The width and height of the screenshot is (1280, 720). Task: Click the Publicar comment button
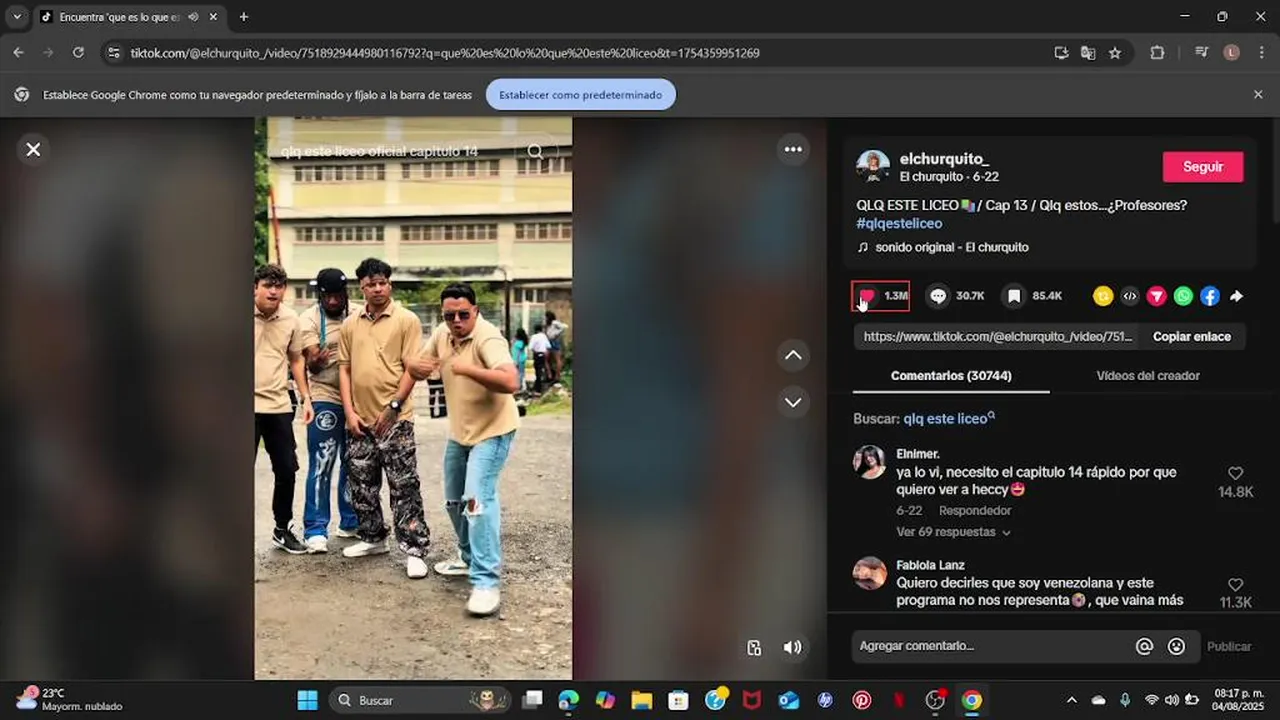[x=1229, y=647]
